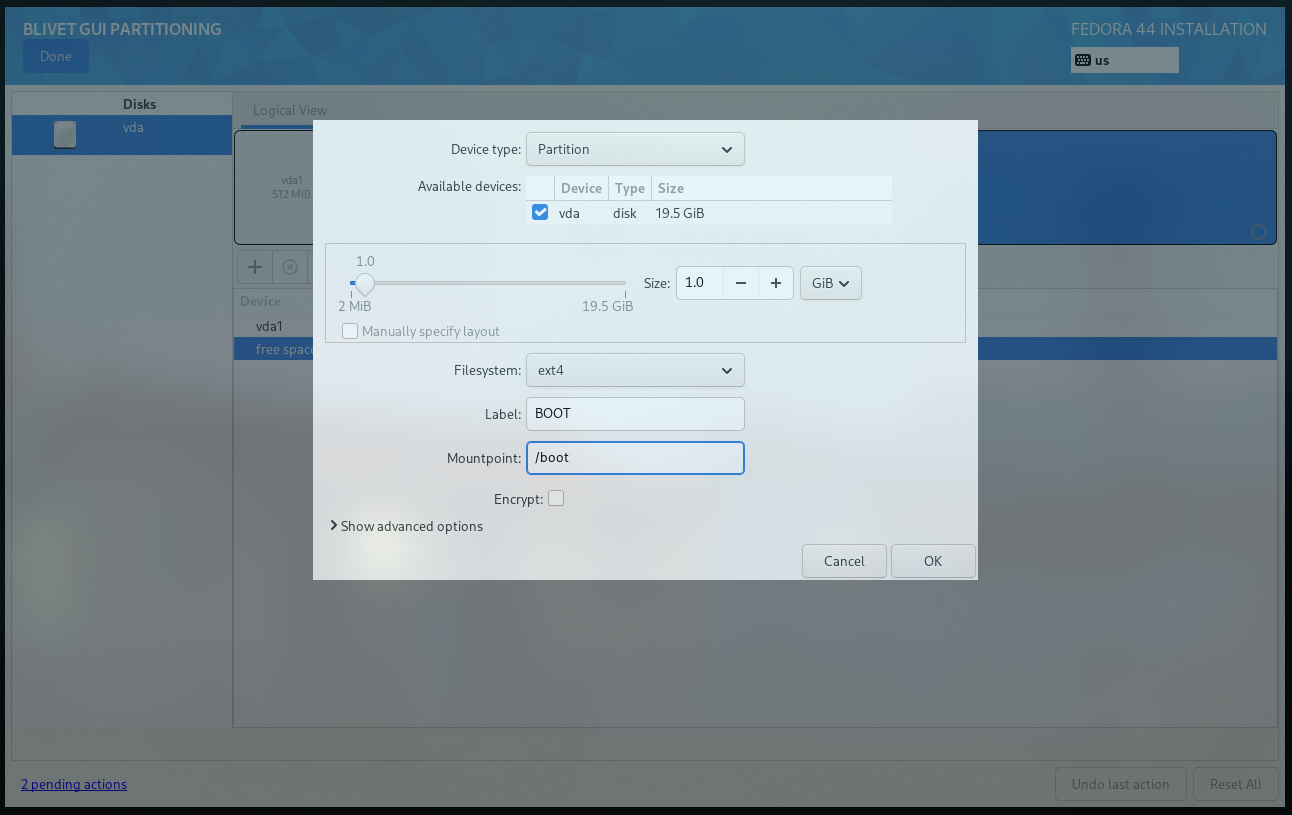Click the Device column header in available devices
Viewport: 1292px width, 815px height.
(x=581, y=188)
